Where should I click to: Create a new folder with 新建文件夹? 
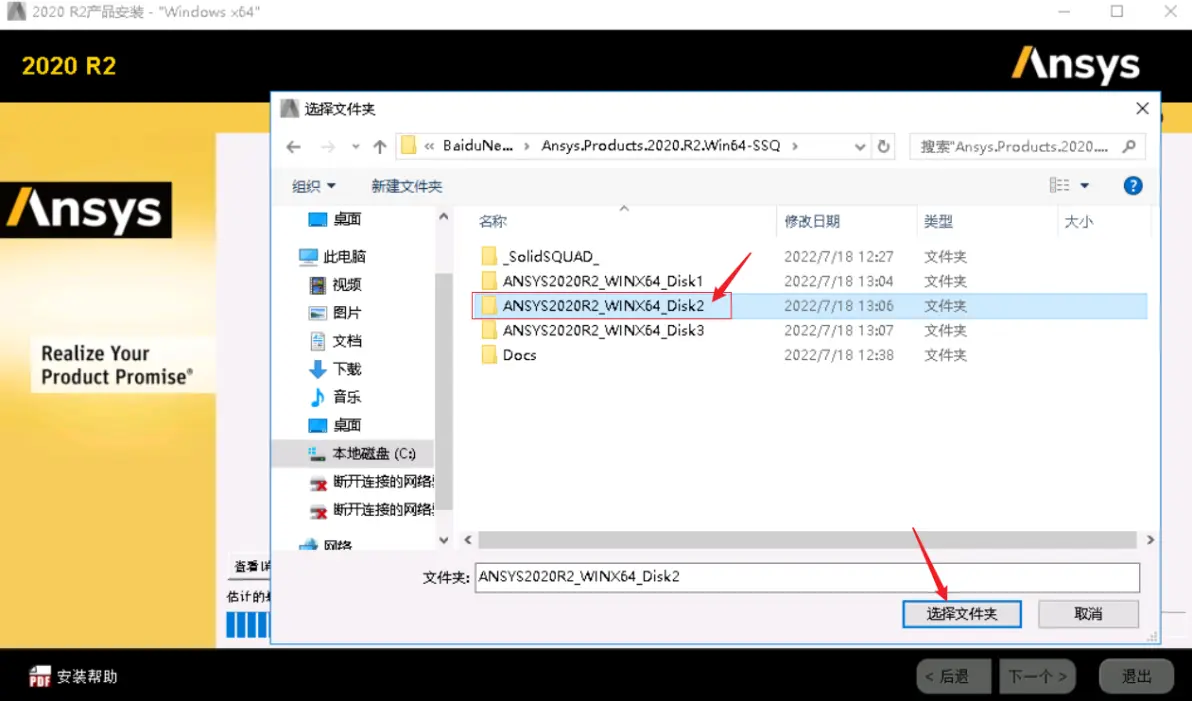pyautogui.click(x=407, y=186)
